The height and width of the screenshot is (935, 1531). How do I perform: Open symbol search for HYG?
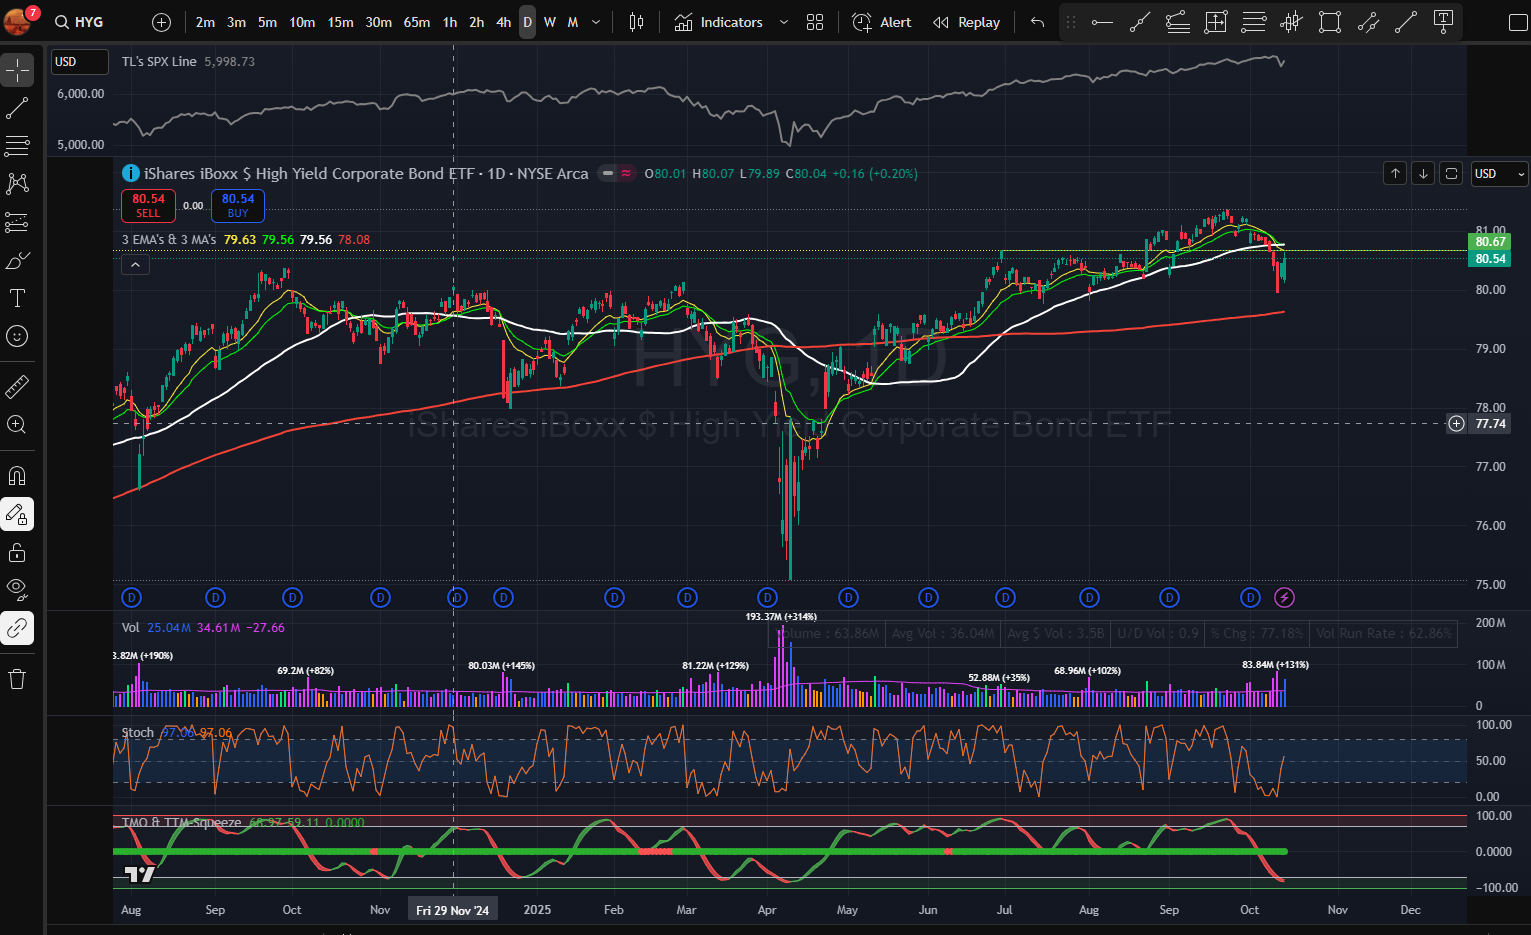click(80, 22)
